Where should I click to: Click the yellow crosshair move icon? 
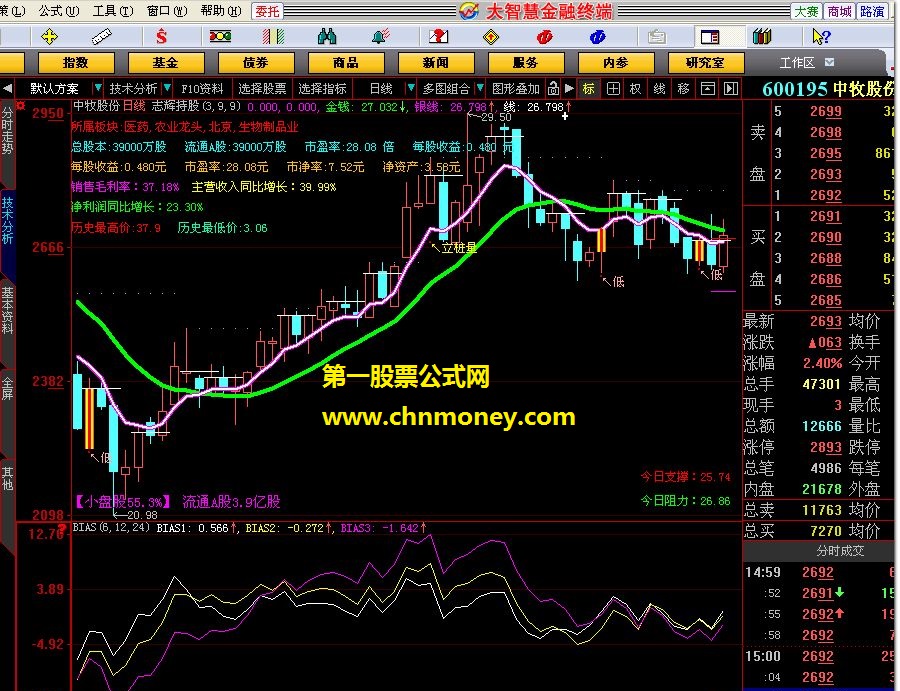[50, 37]
